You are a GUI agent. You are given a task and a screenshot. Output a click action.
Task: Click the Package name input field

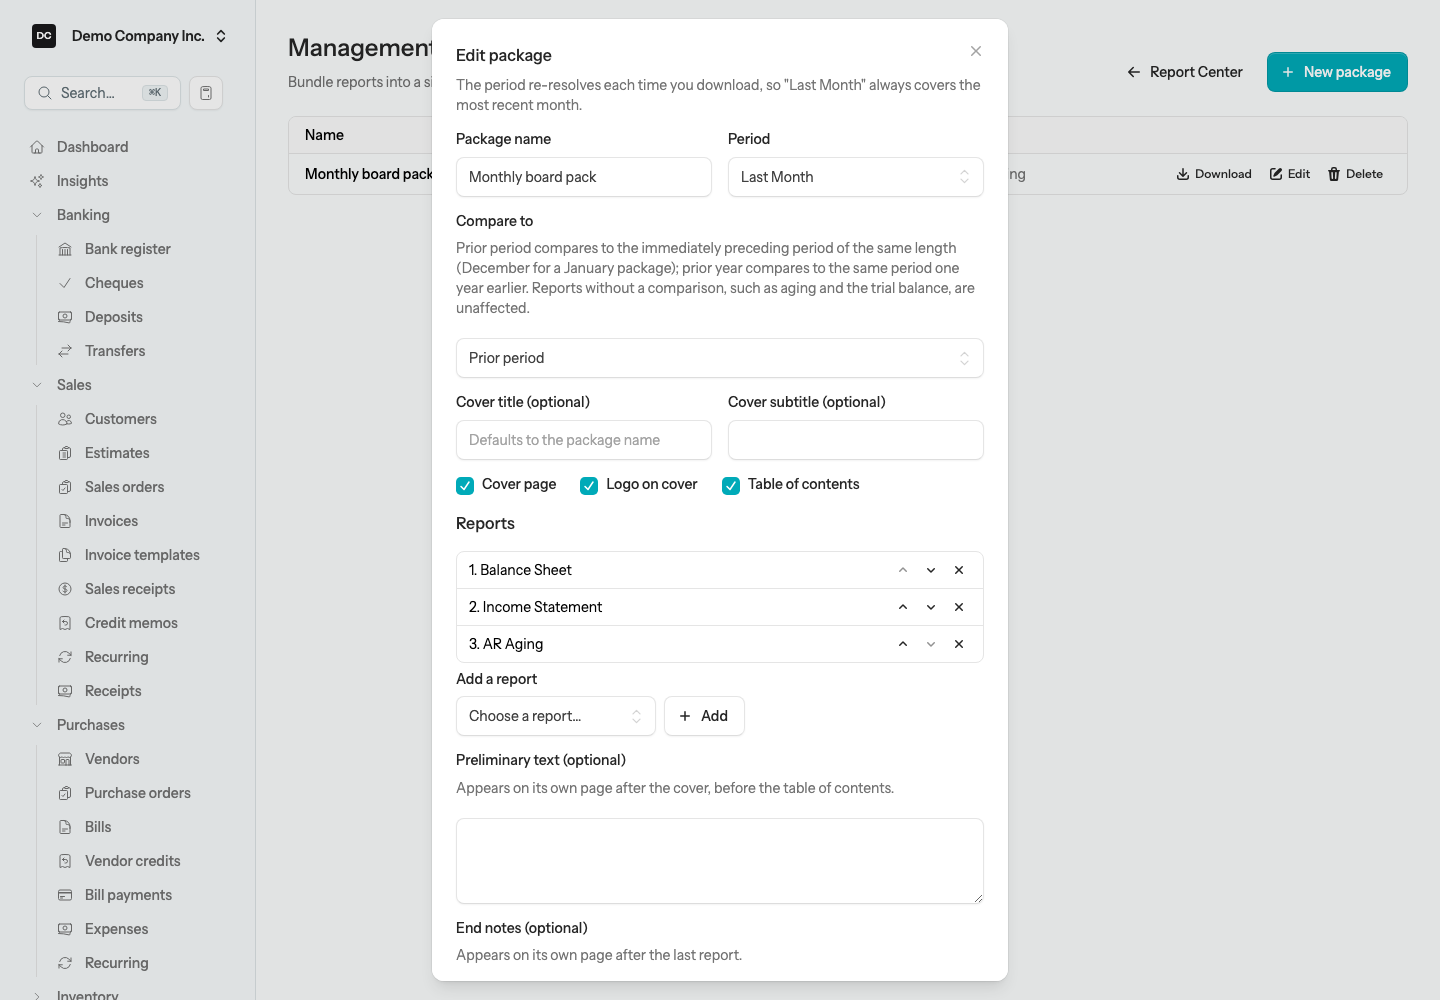pyautogui.click(x=584, y=177)
